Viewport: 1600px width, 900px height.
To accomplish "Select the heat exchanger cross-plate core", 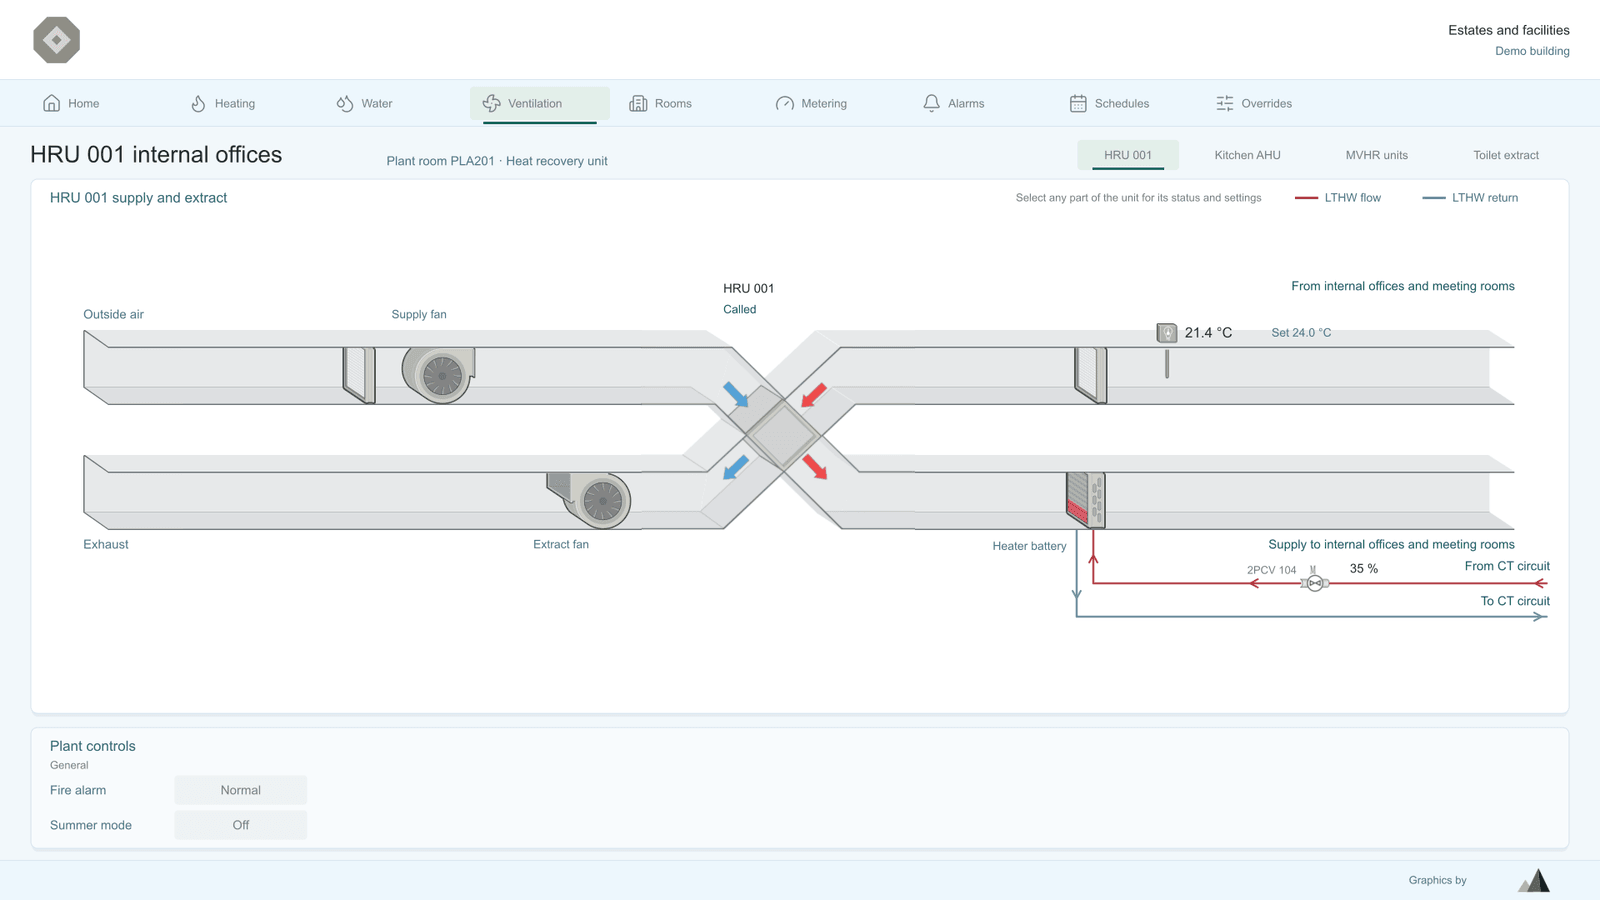I will coord(781,435).
